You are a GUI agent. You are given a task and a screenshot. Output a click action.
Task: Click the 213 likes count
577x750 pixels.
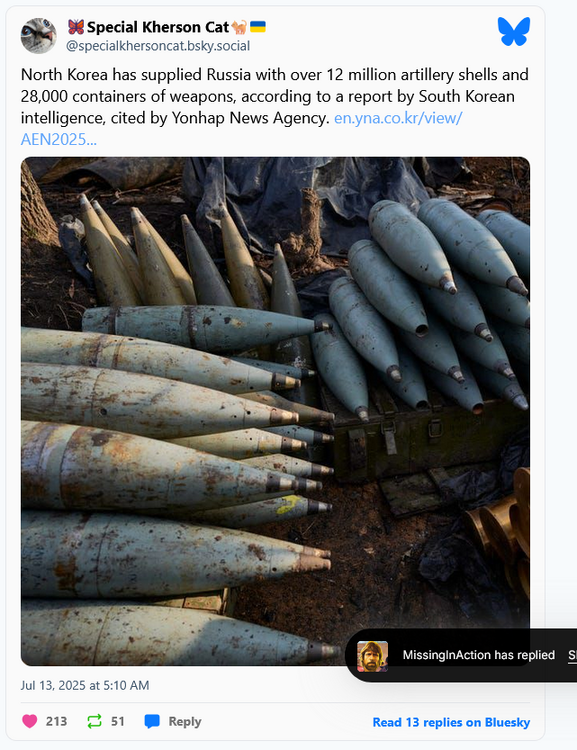click(56, 721)
